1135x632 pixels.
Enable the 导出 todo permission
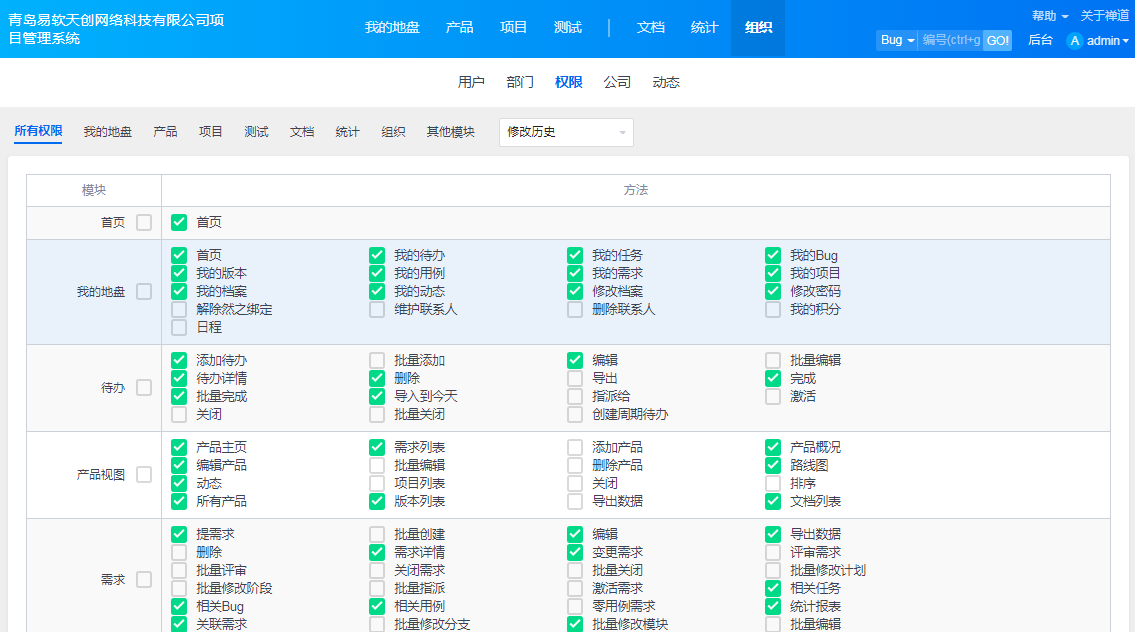click(x=575, y=378)
